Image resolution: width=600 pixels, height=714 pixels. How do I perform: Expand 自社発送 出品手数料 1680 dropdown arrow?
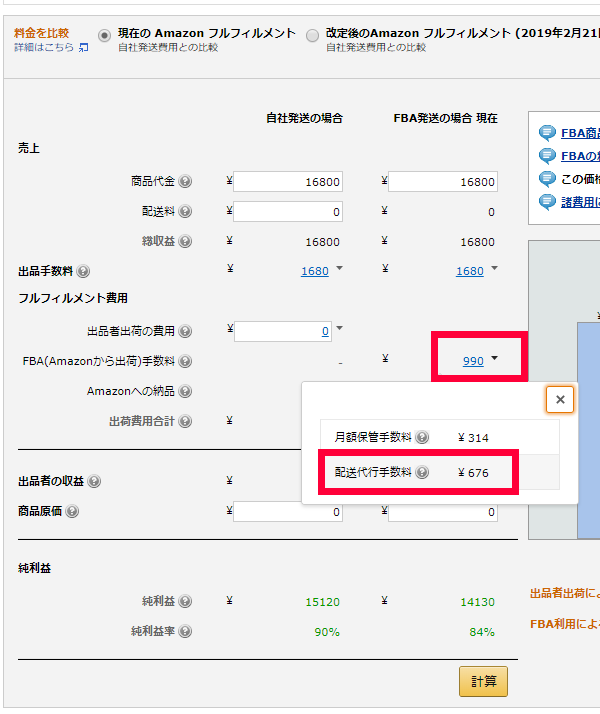(340, 269)
